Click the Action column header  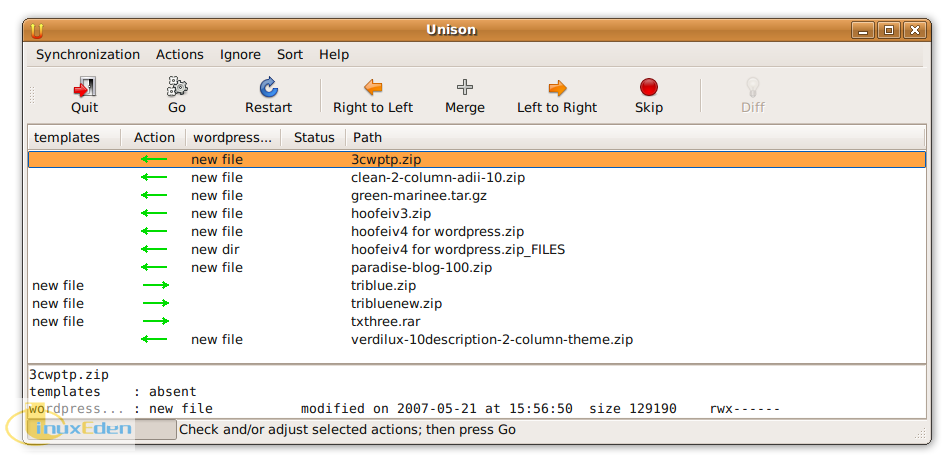[x=154, y=137]
